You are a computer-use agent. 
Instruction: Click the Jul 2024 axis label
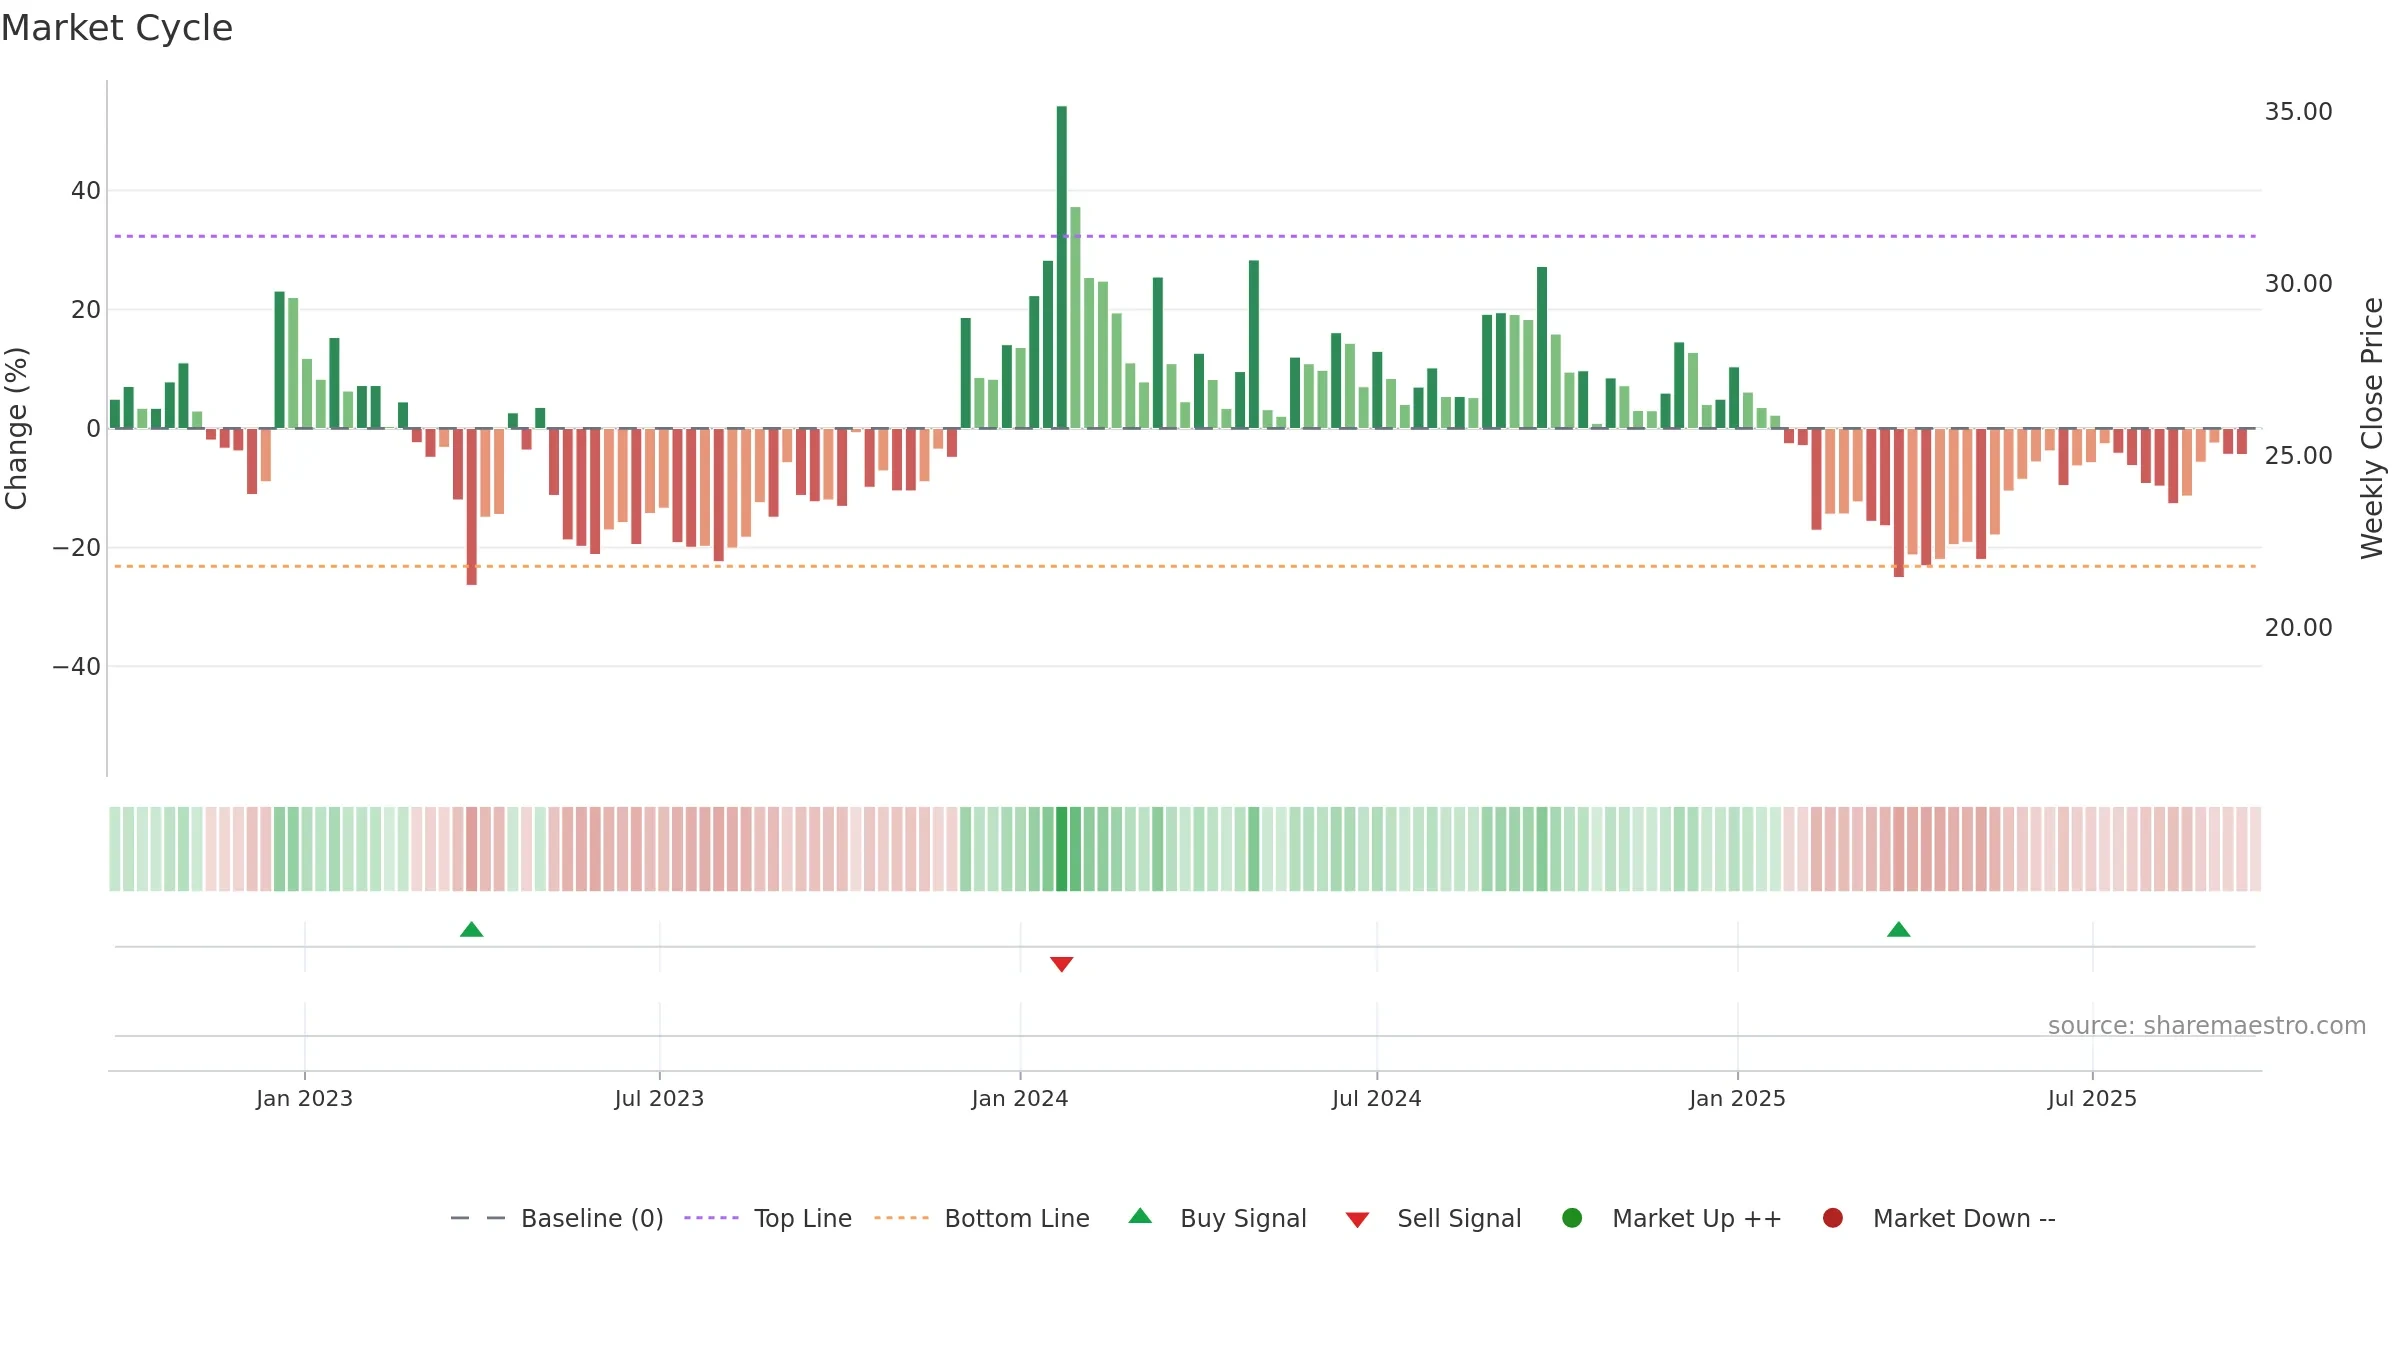click(1376, 1098)
